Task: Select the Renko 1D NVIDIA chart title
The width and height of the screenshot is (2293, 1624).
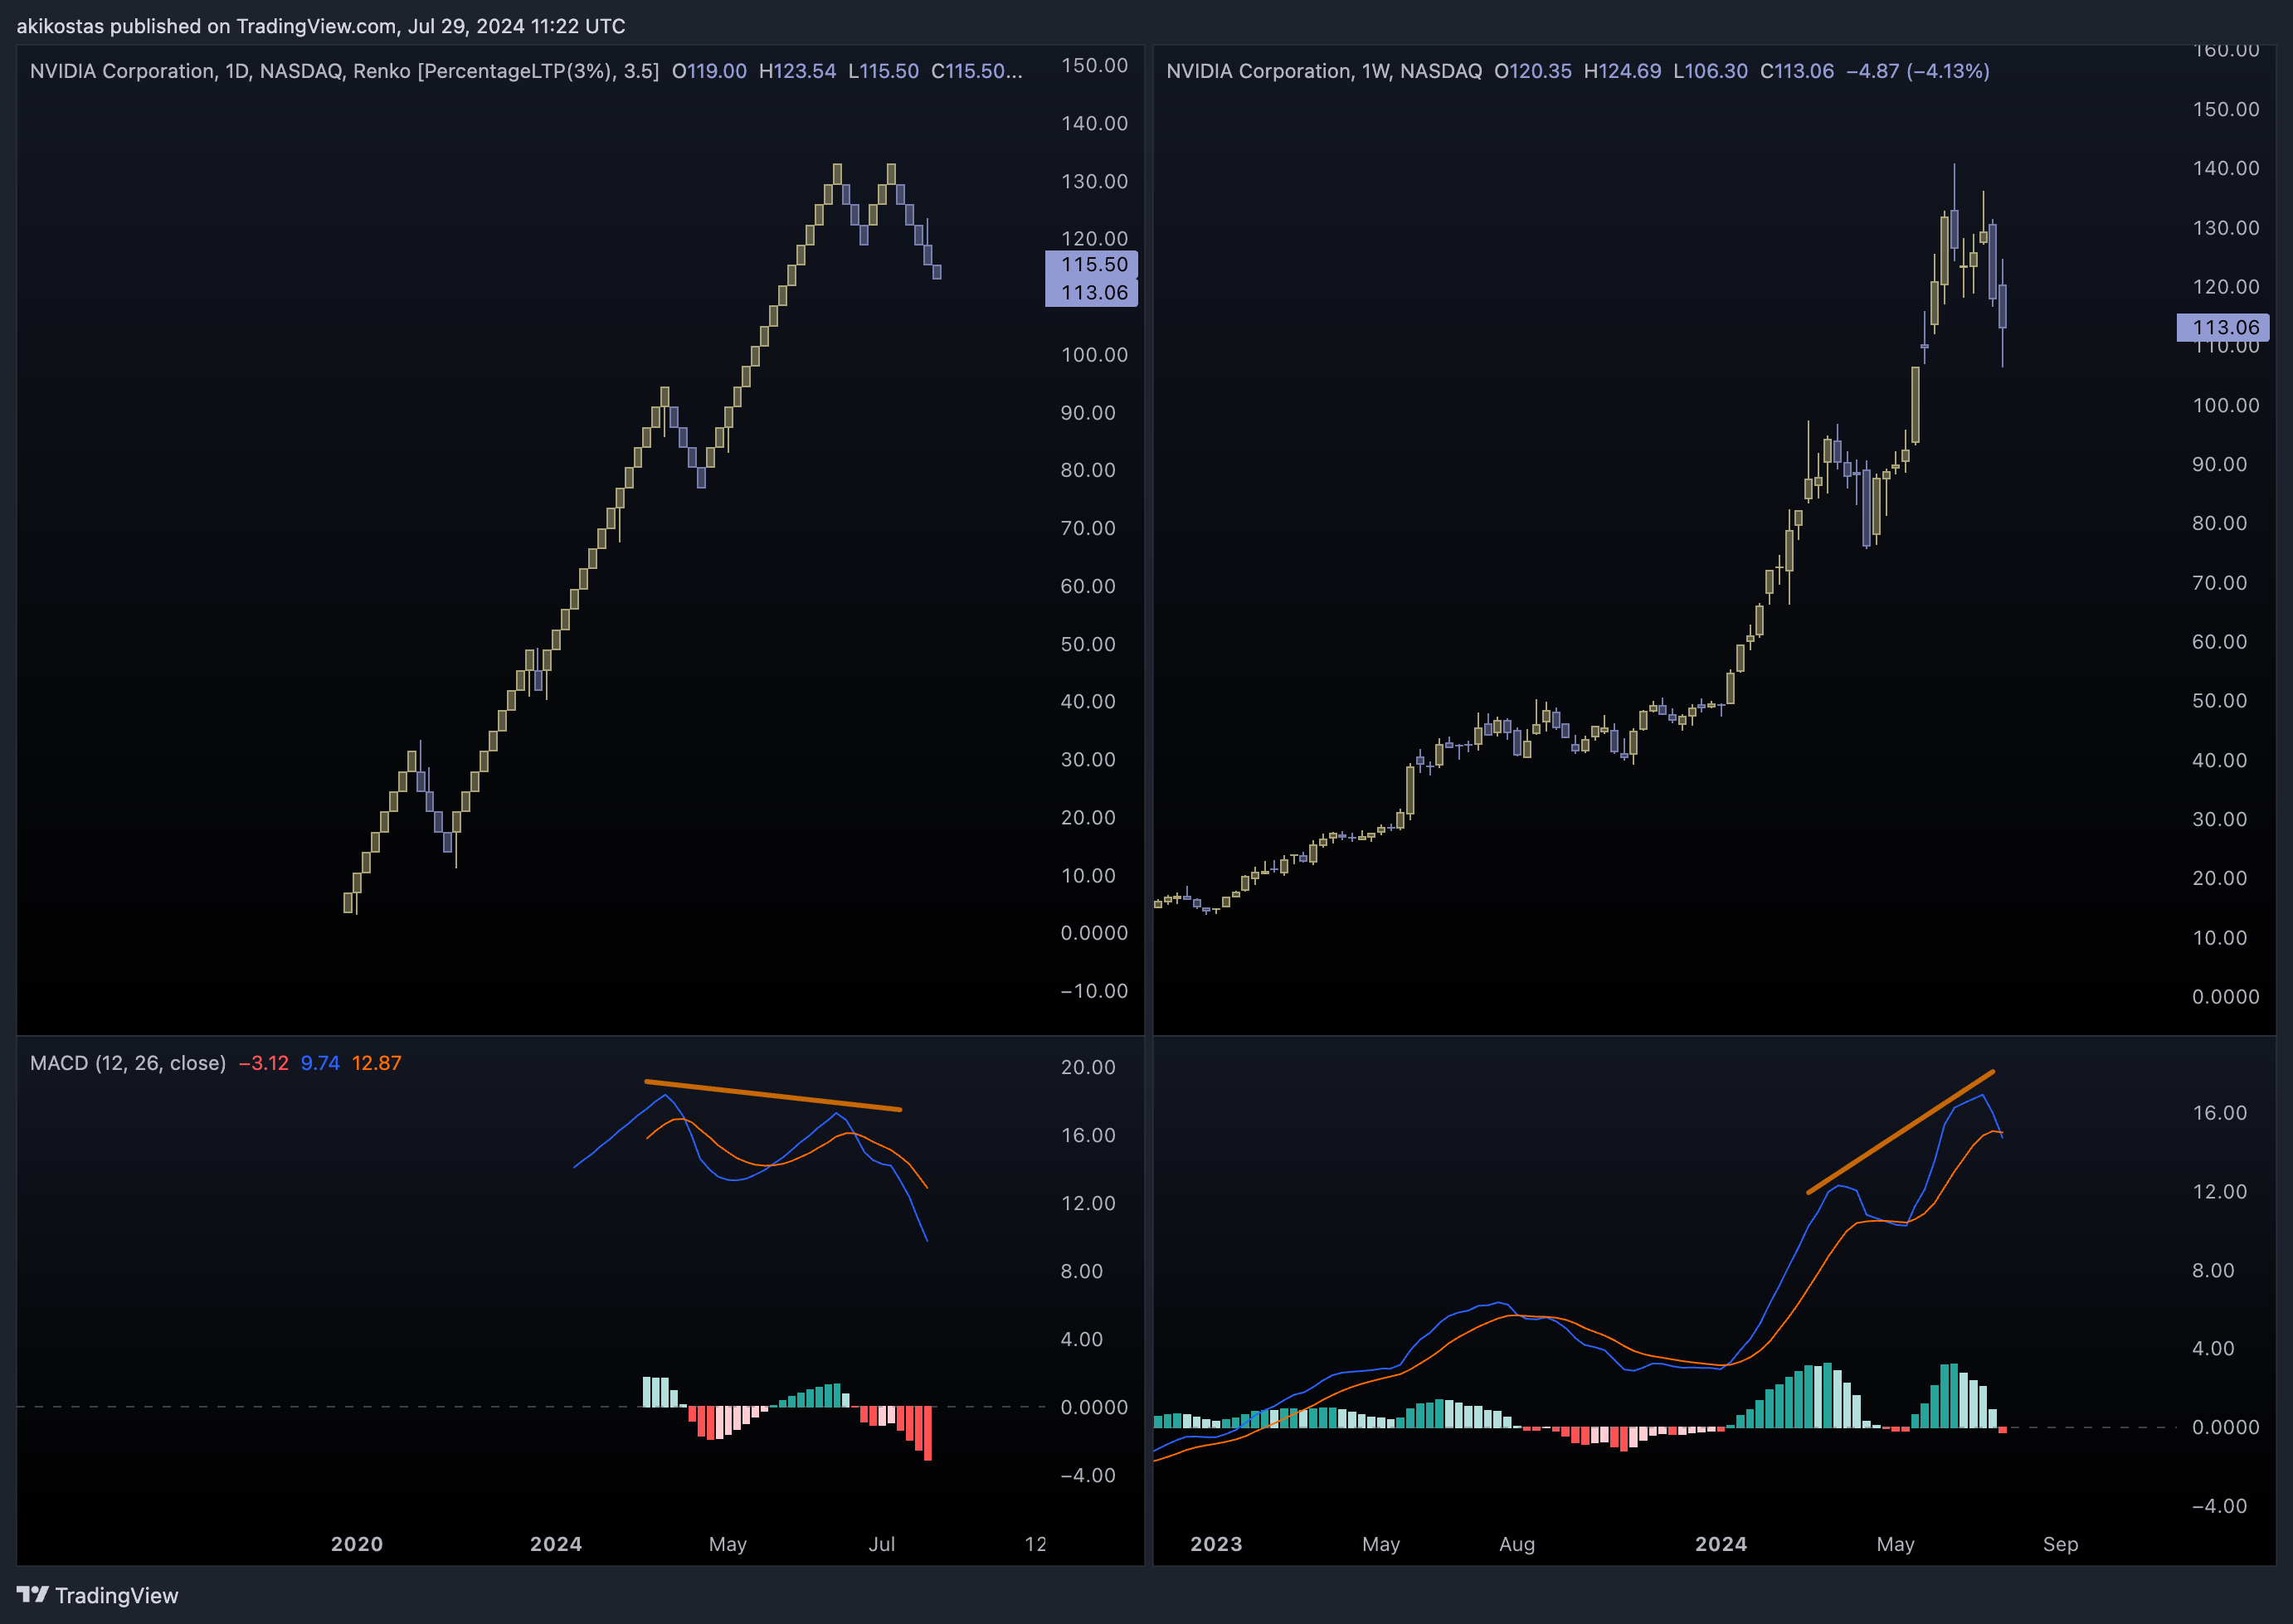Action: click(x=344, y=71)
